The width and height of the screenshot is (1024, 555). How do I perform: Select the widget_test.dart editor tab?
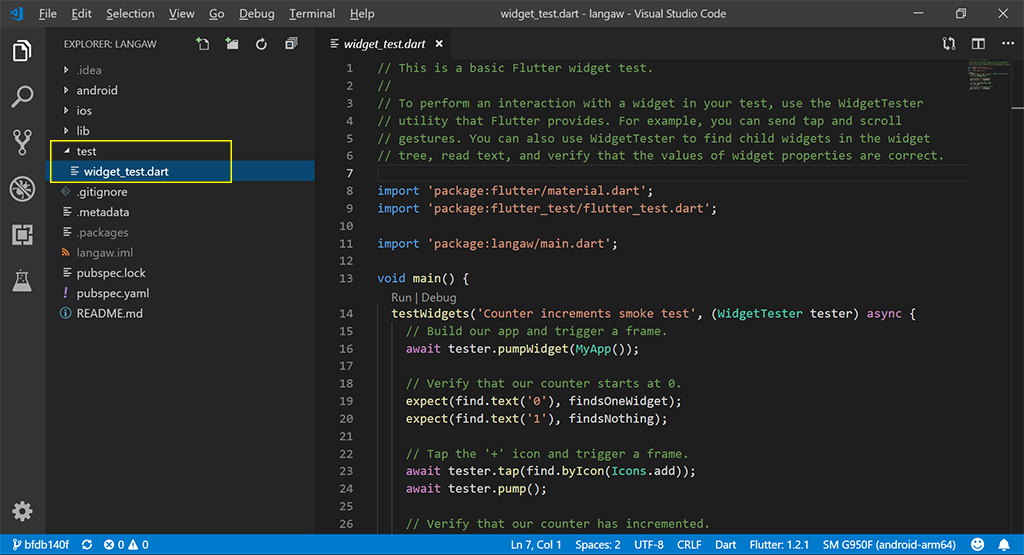point(383,44)
